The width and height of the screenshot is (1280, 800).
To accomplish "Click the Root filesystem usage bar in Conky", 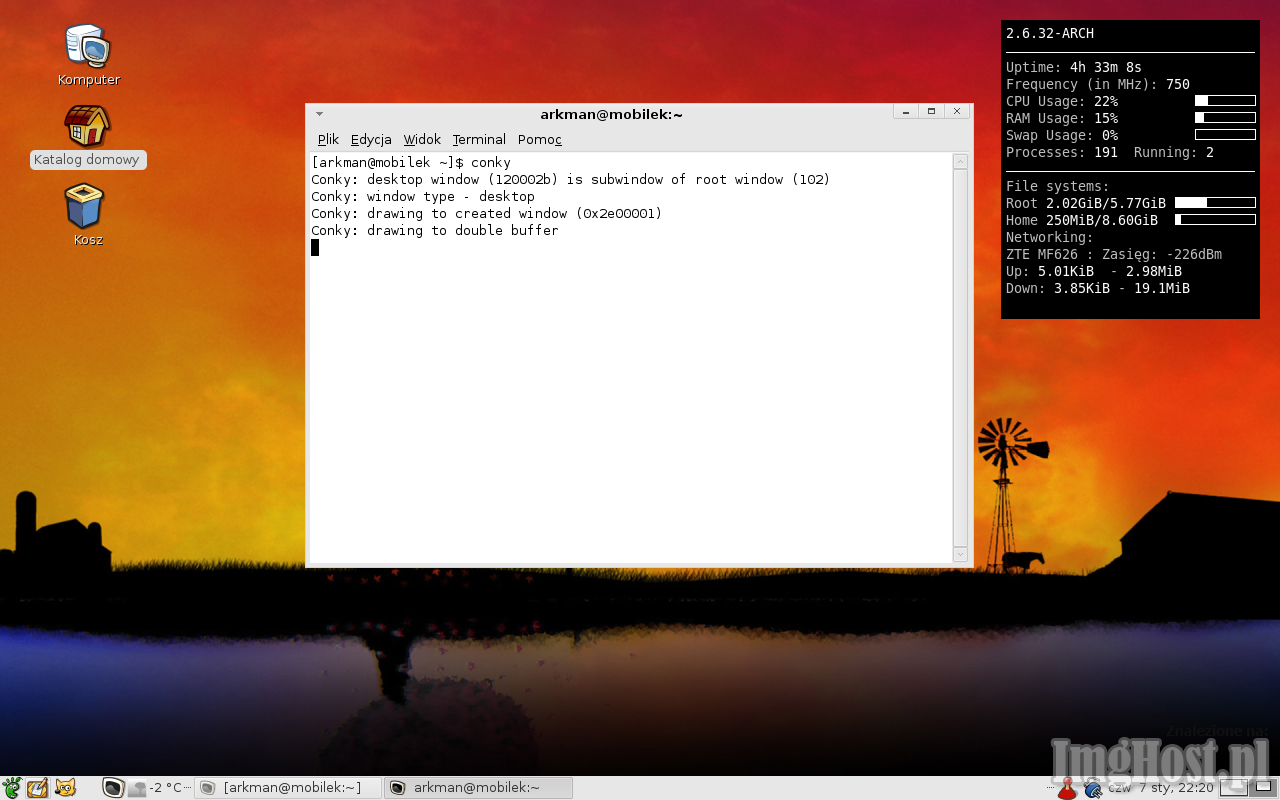I will pyautogui.click(x=1215, y=203).
